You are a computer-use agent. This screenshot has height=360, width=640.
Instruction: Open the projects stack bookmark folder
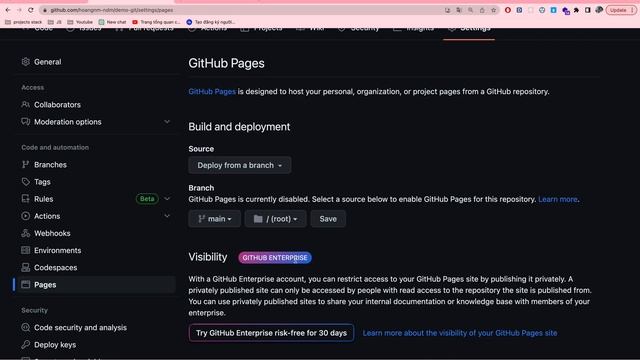23,22
